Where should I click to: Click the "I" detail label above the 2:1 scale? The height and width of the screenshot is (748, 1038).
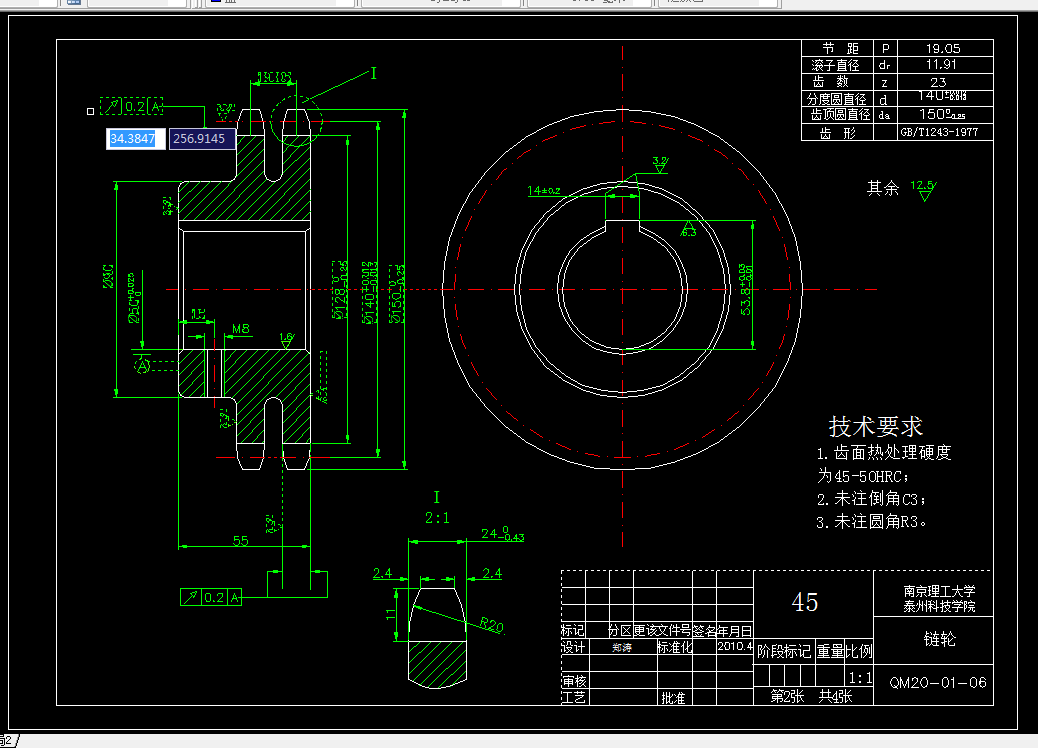pyautogui.click(x=436, y=497)
